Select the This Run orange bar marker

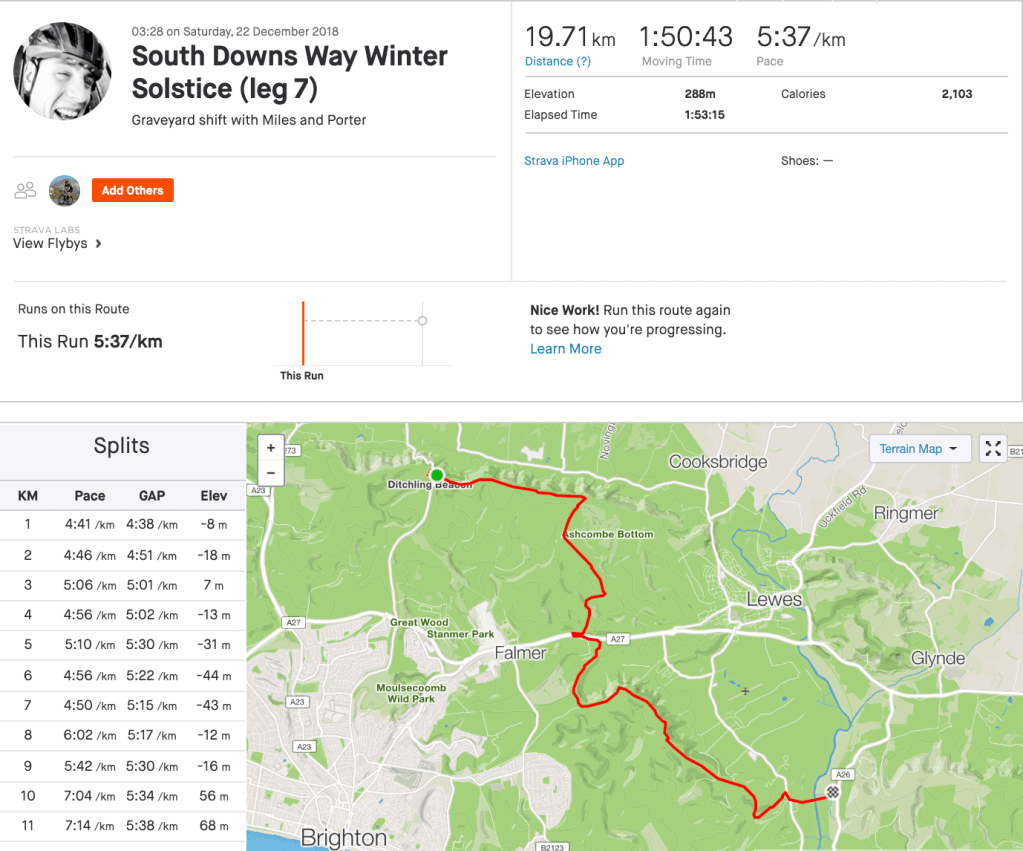coord(303,333)
